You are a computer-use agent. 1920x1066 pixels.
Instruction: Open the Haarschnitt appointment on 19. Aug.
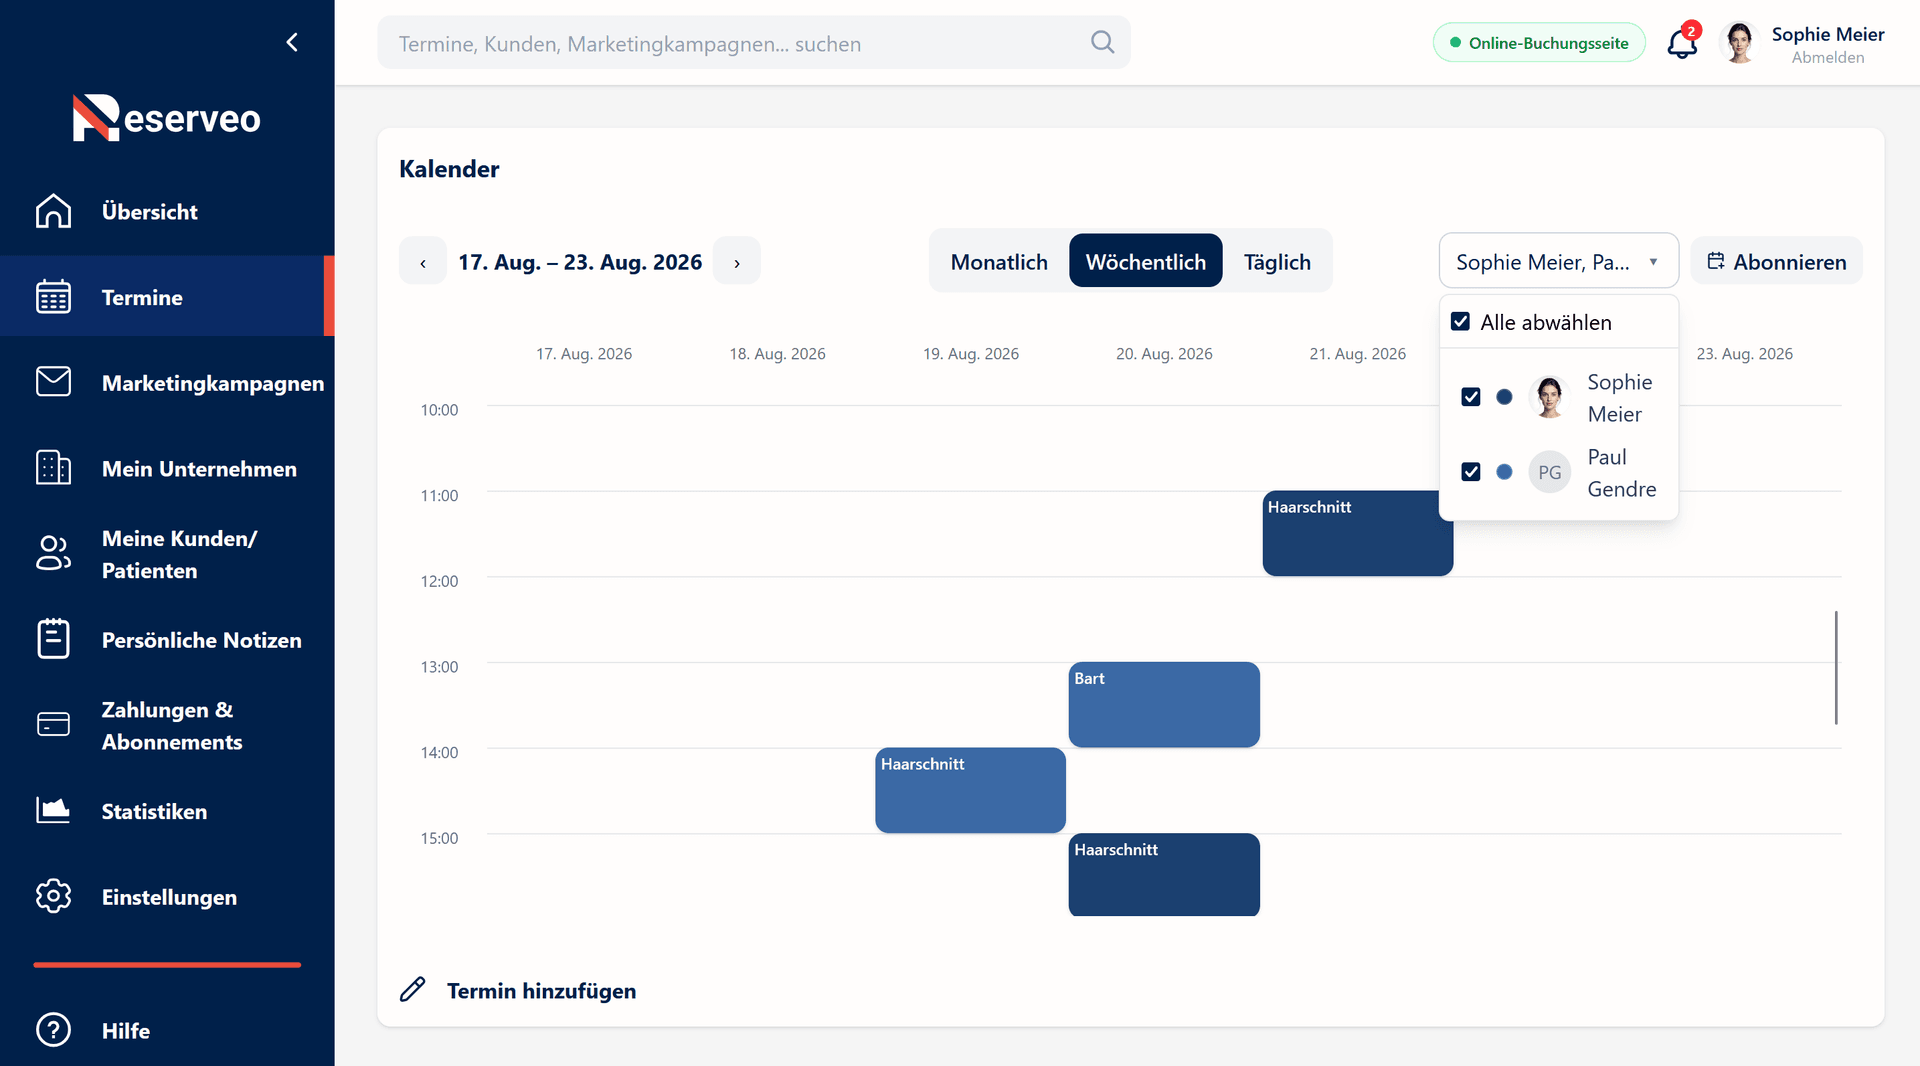(x=970, y=790)
